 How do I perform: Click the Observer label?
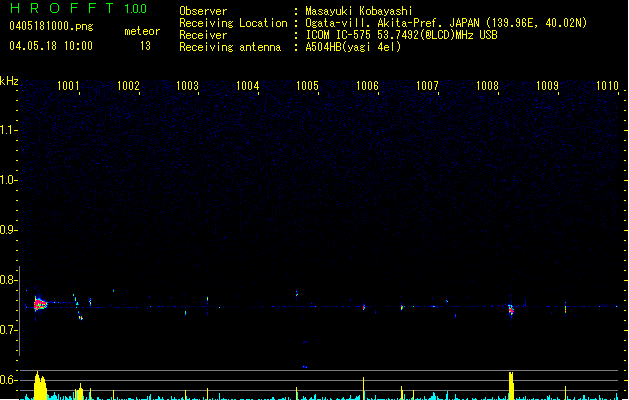[x=203, y=11]
